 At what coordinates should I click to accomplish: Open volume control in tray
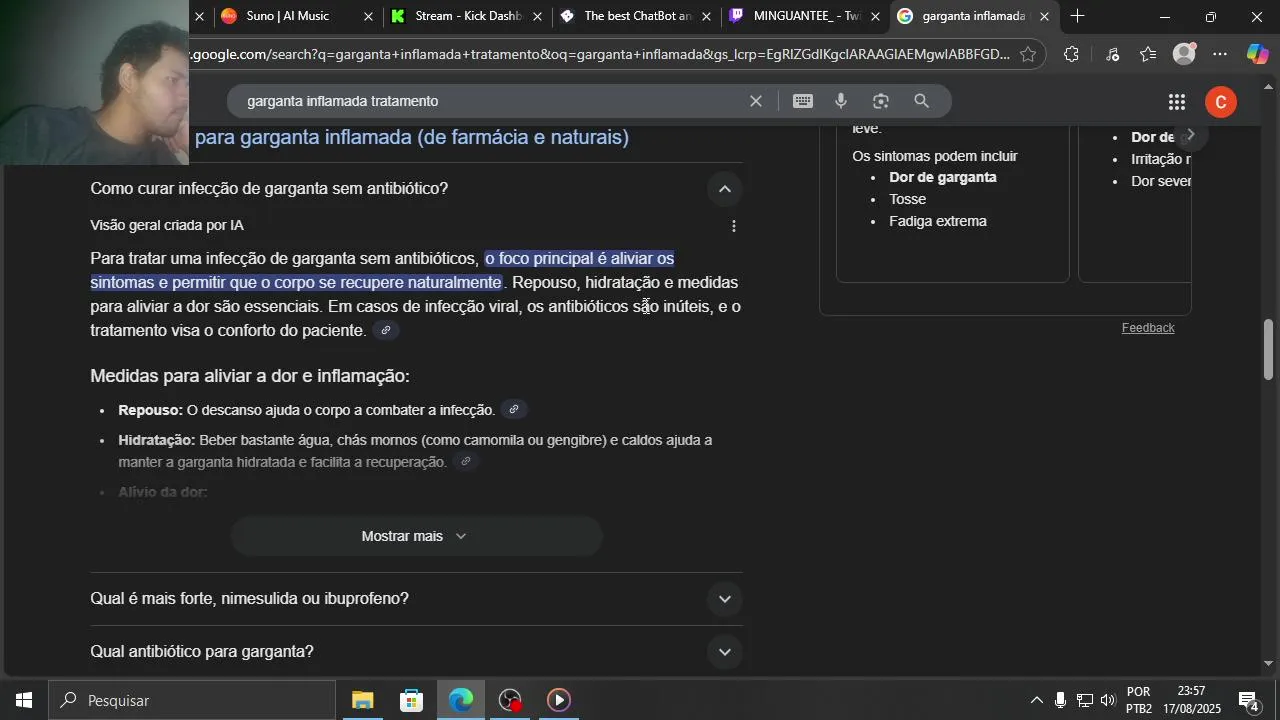(1108, 700)
